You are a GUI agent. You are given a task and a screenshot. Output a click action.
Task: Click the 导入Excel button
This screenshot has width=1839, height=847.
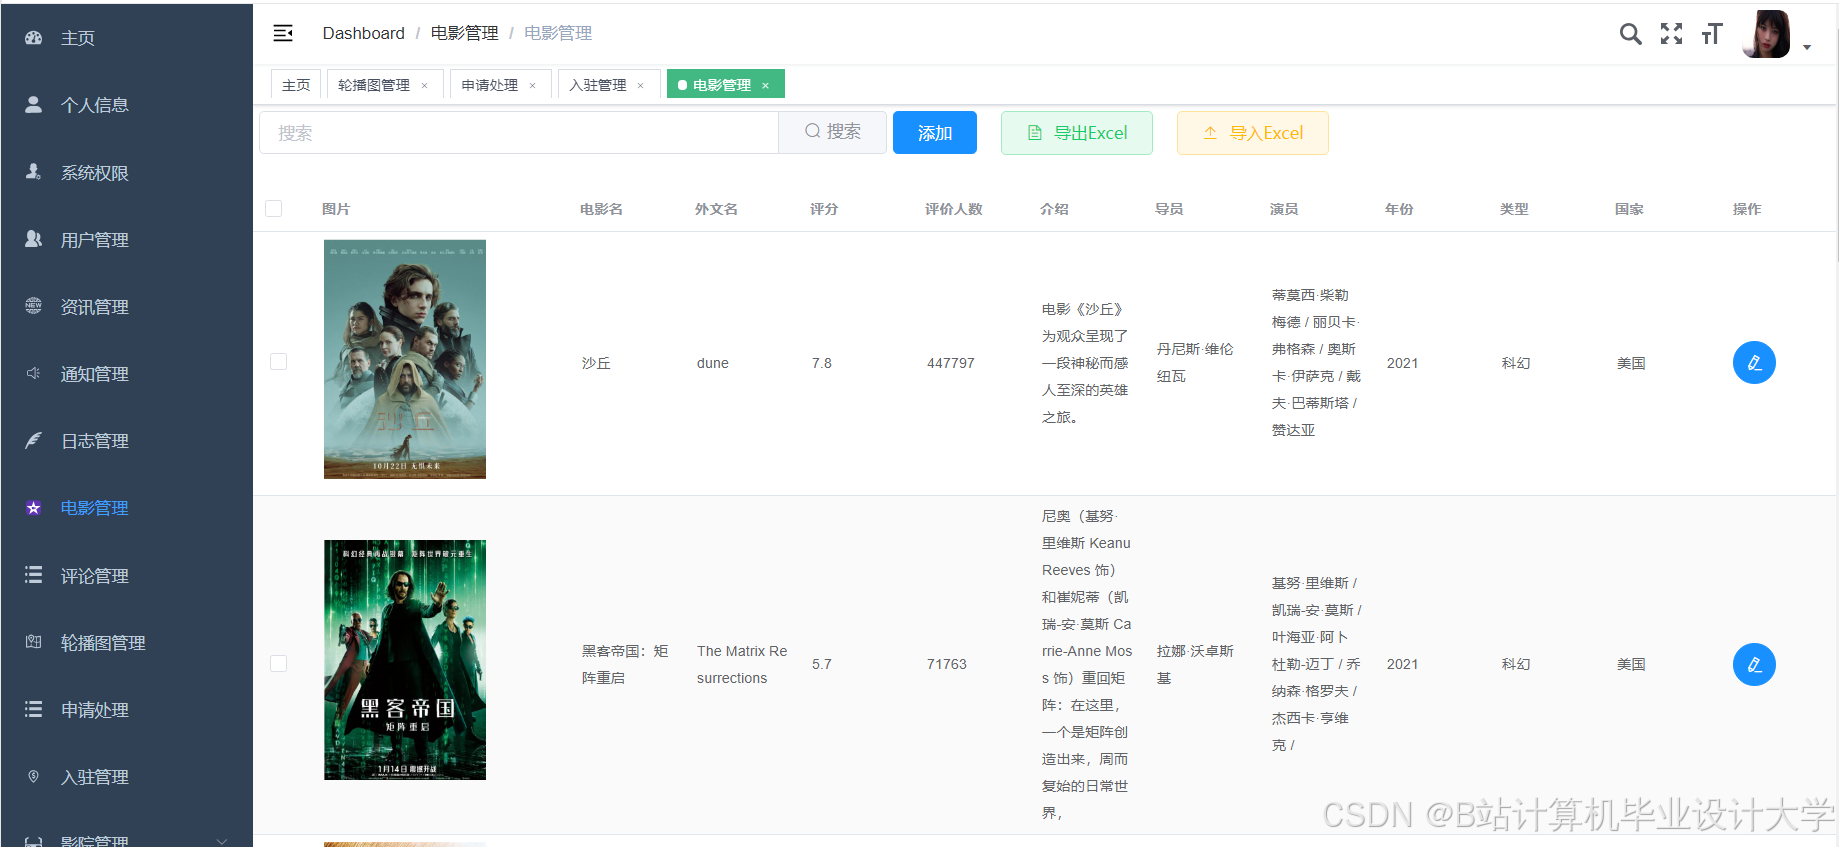point(1253,133)
